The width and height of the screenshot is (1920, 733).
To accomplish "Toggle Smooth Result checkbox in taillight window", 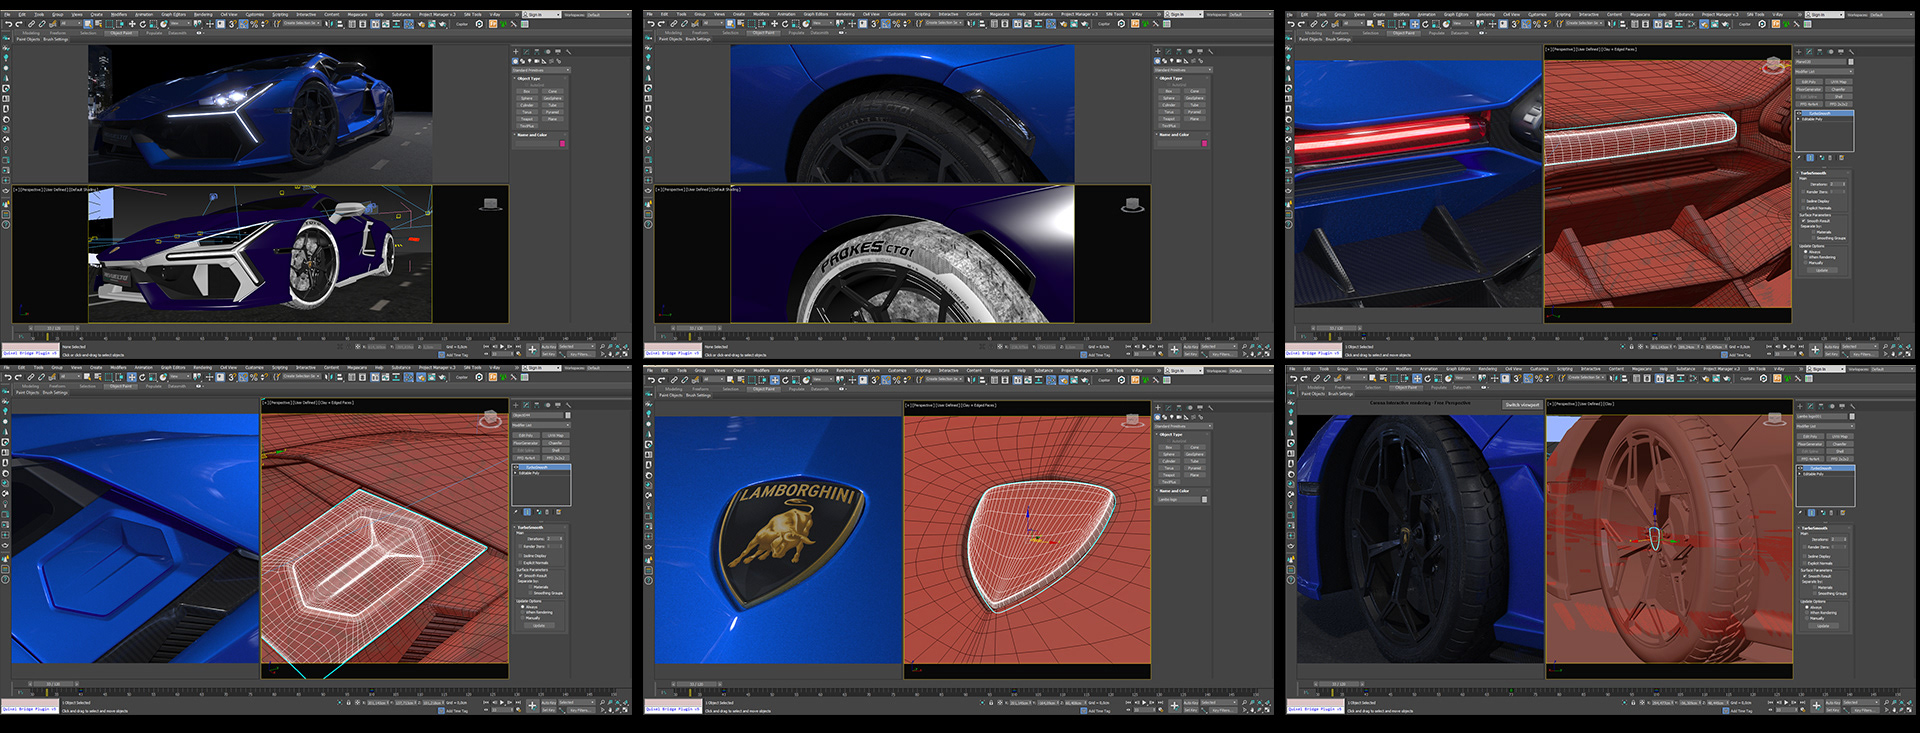I will click(1804, 221).
